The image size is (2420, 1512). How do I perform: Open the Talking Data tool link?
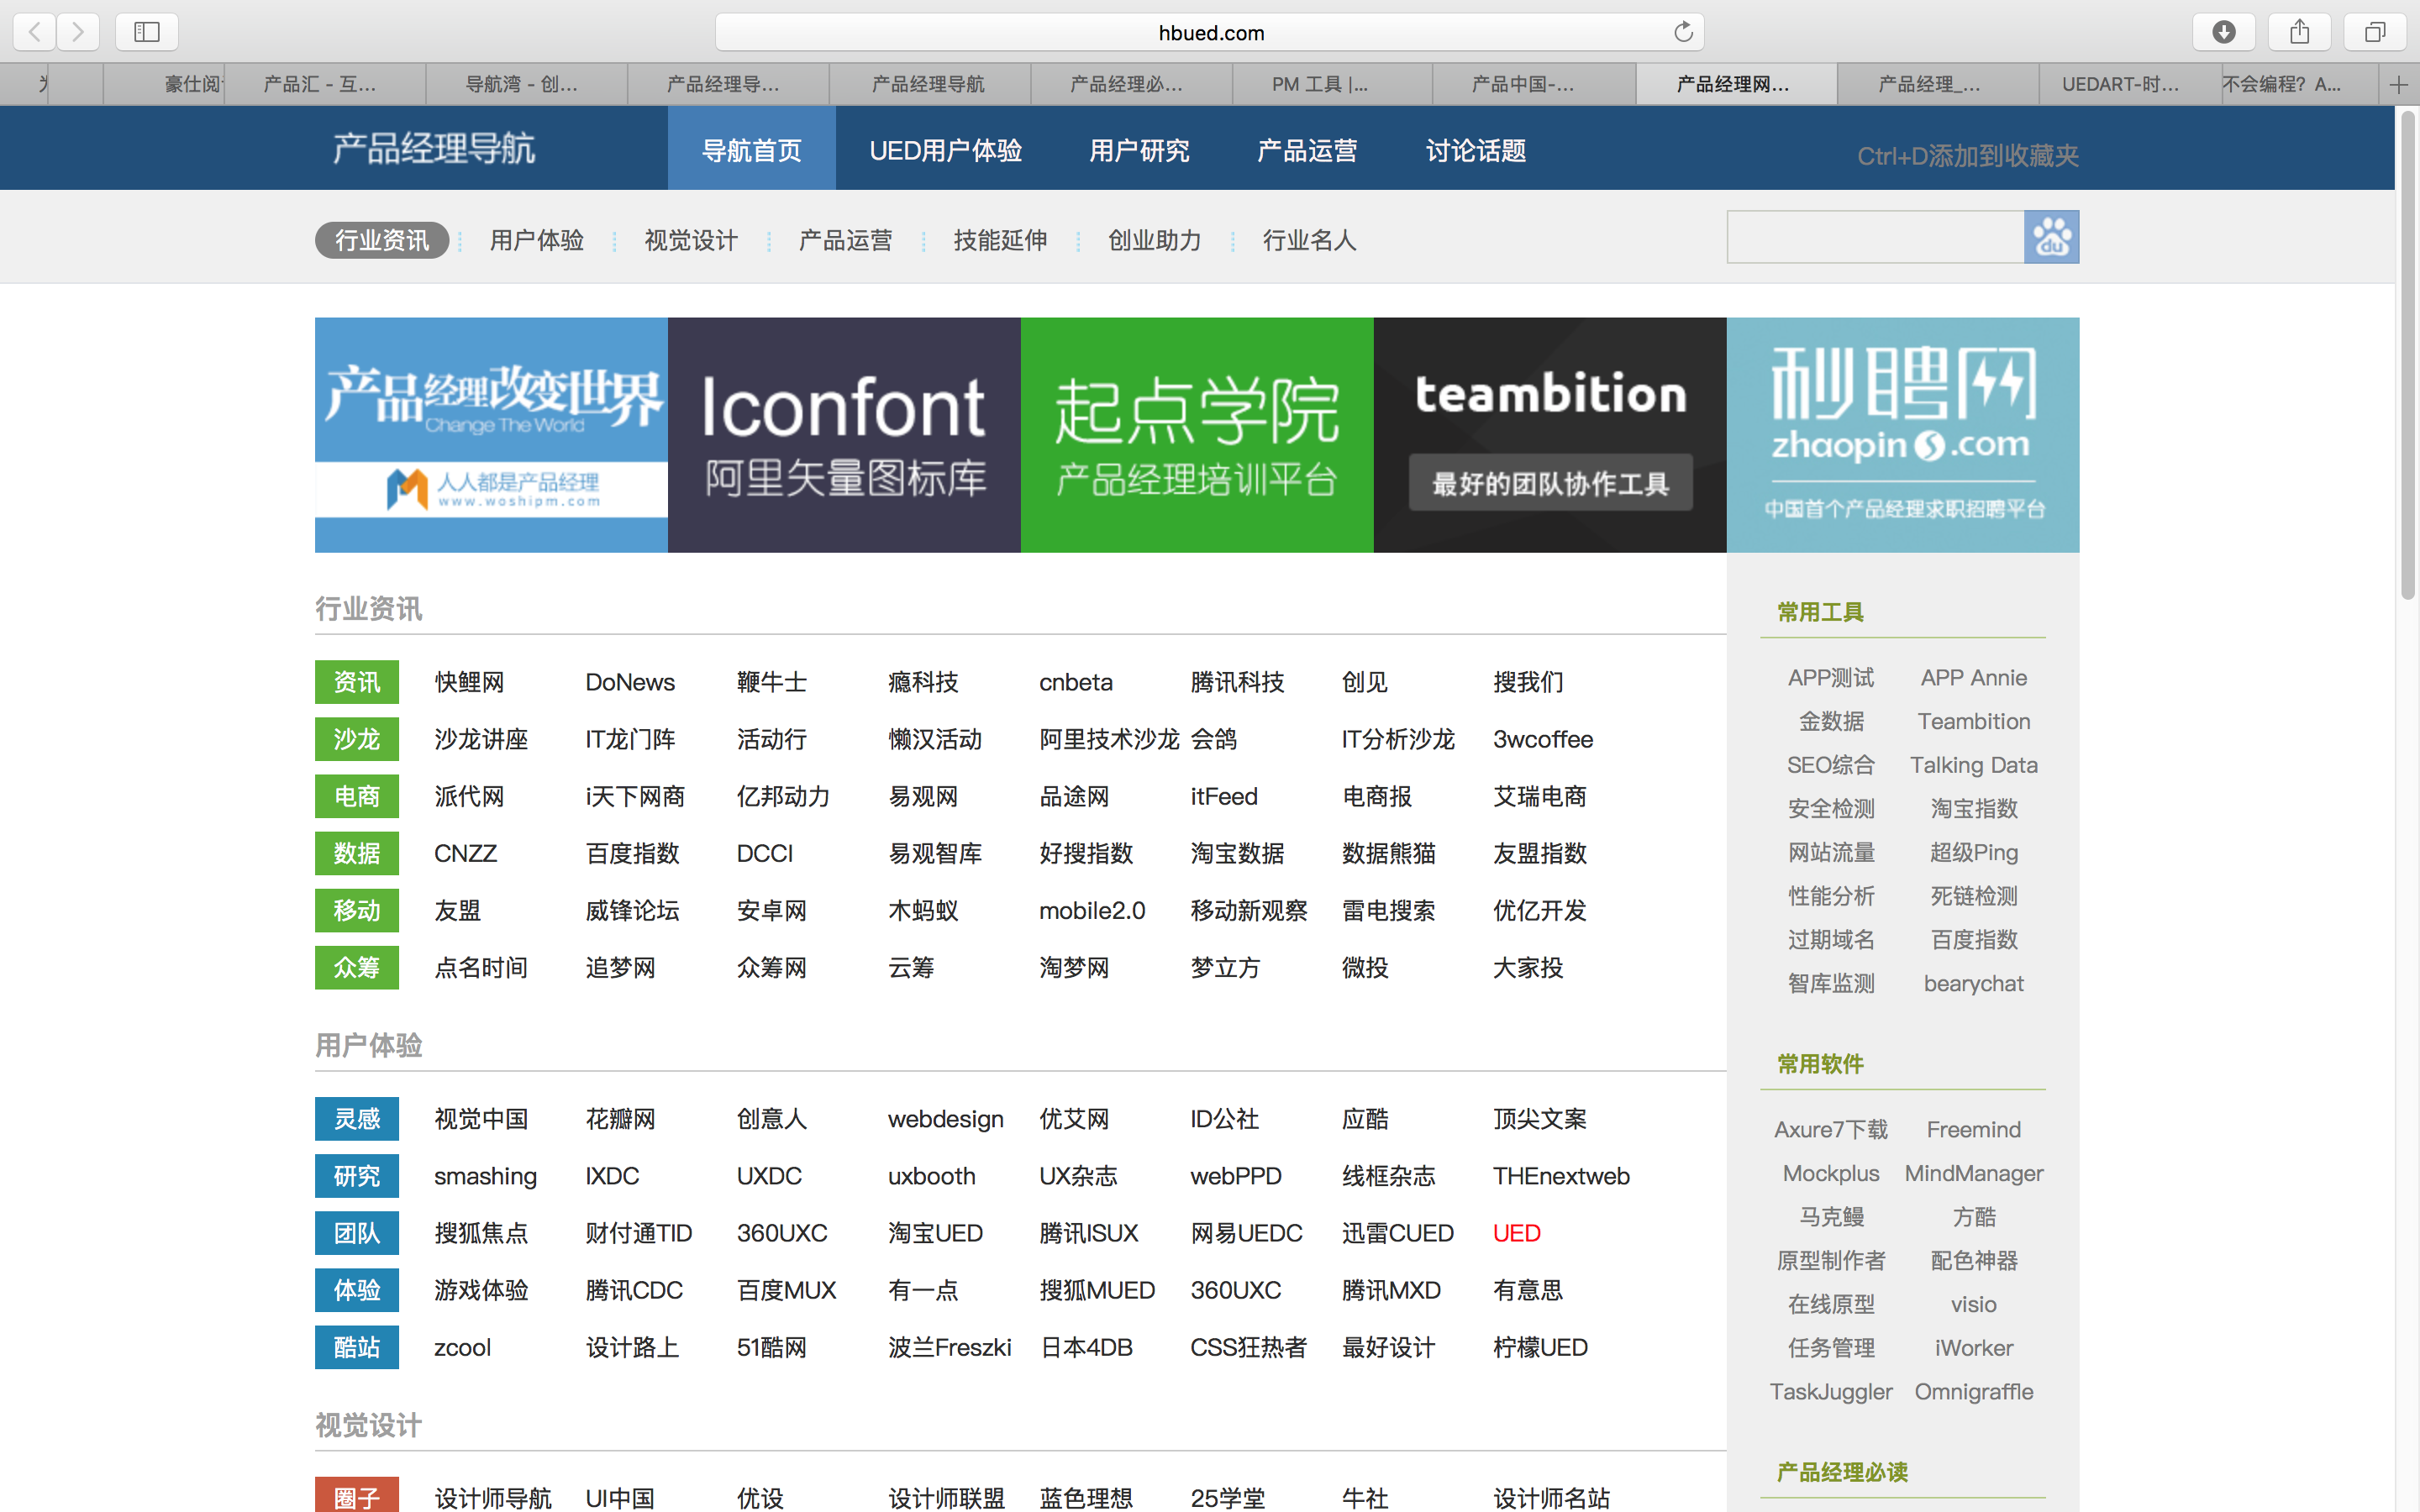coord(1973,765)
